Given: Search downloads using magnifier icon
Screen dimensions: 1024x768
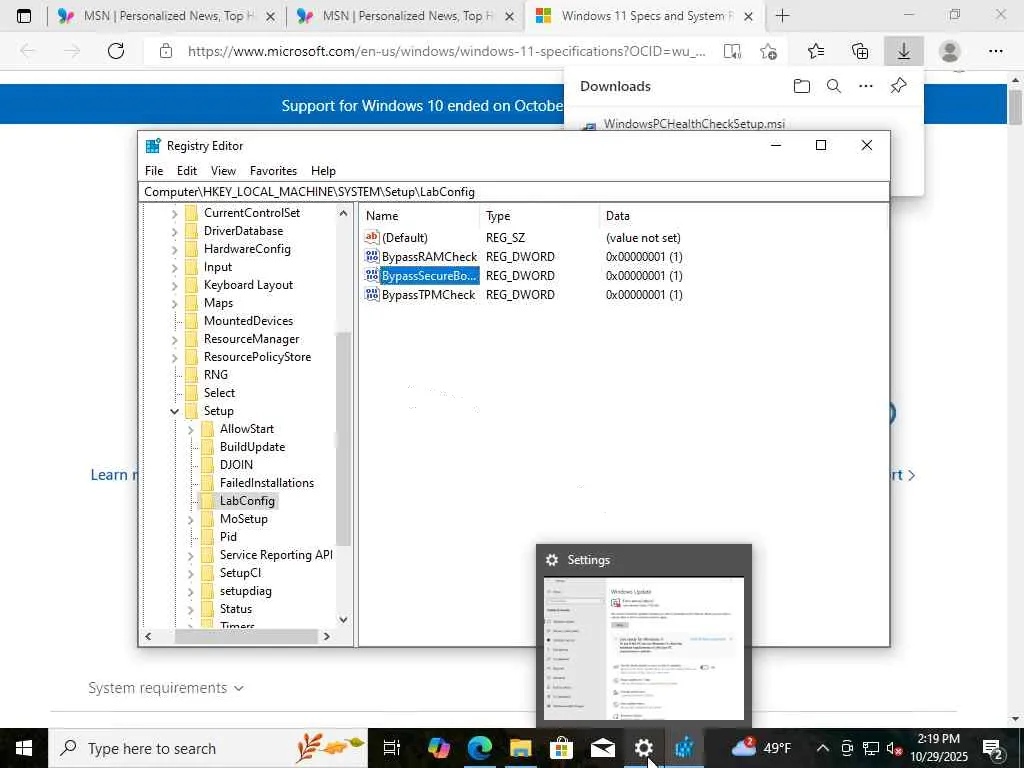Looking at the screenshot, I should [x=834, y=86].
